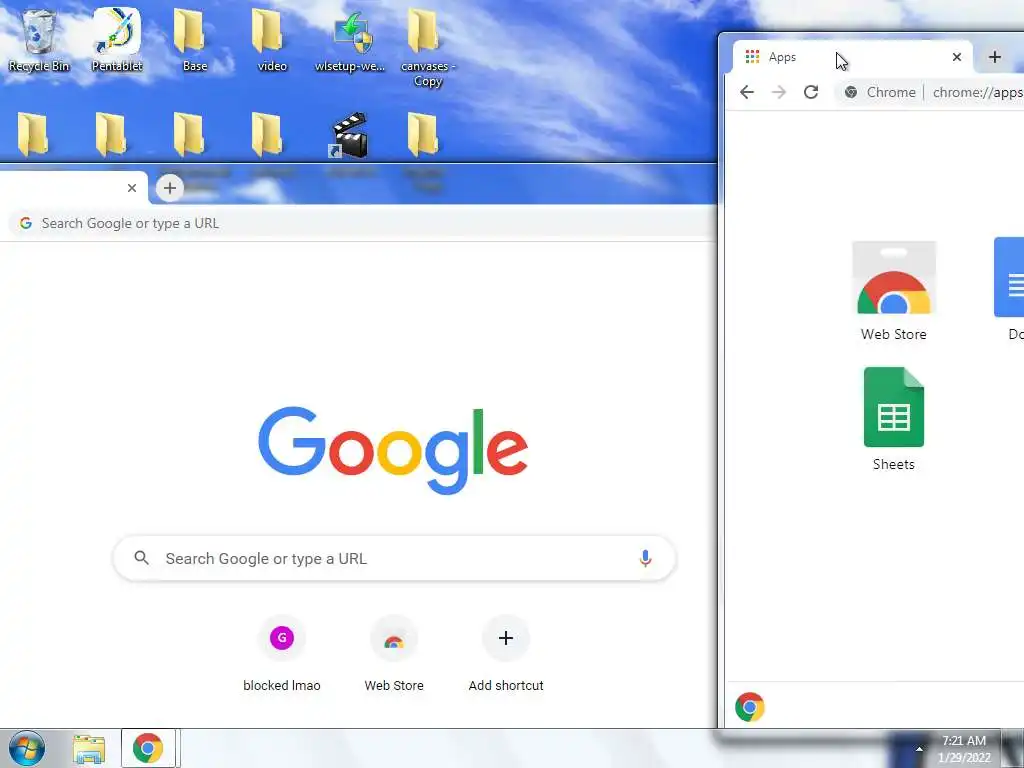Click the left window's address bar
The image size is (1024, 768).
click(x=363, y=223)
